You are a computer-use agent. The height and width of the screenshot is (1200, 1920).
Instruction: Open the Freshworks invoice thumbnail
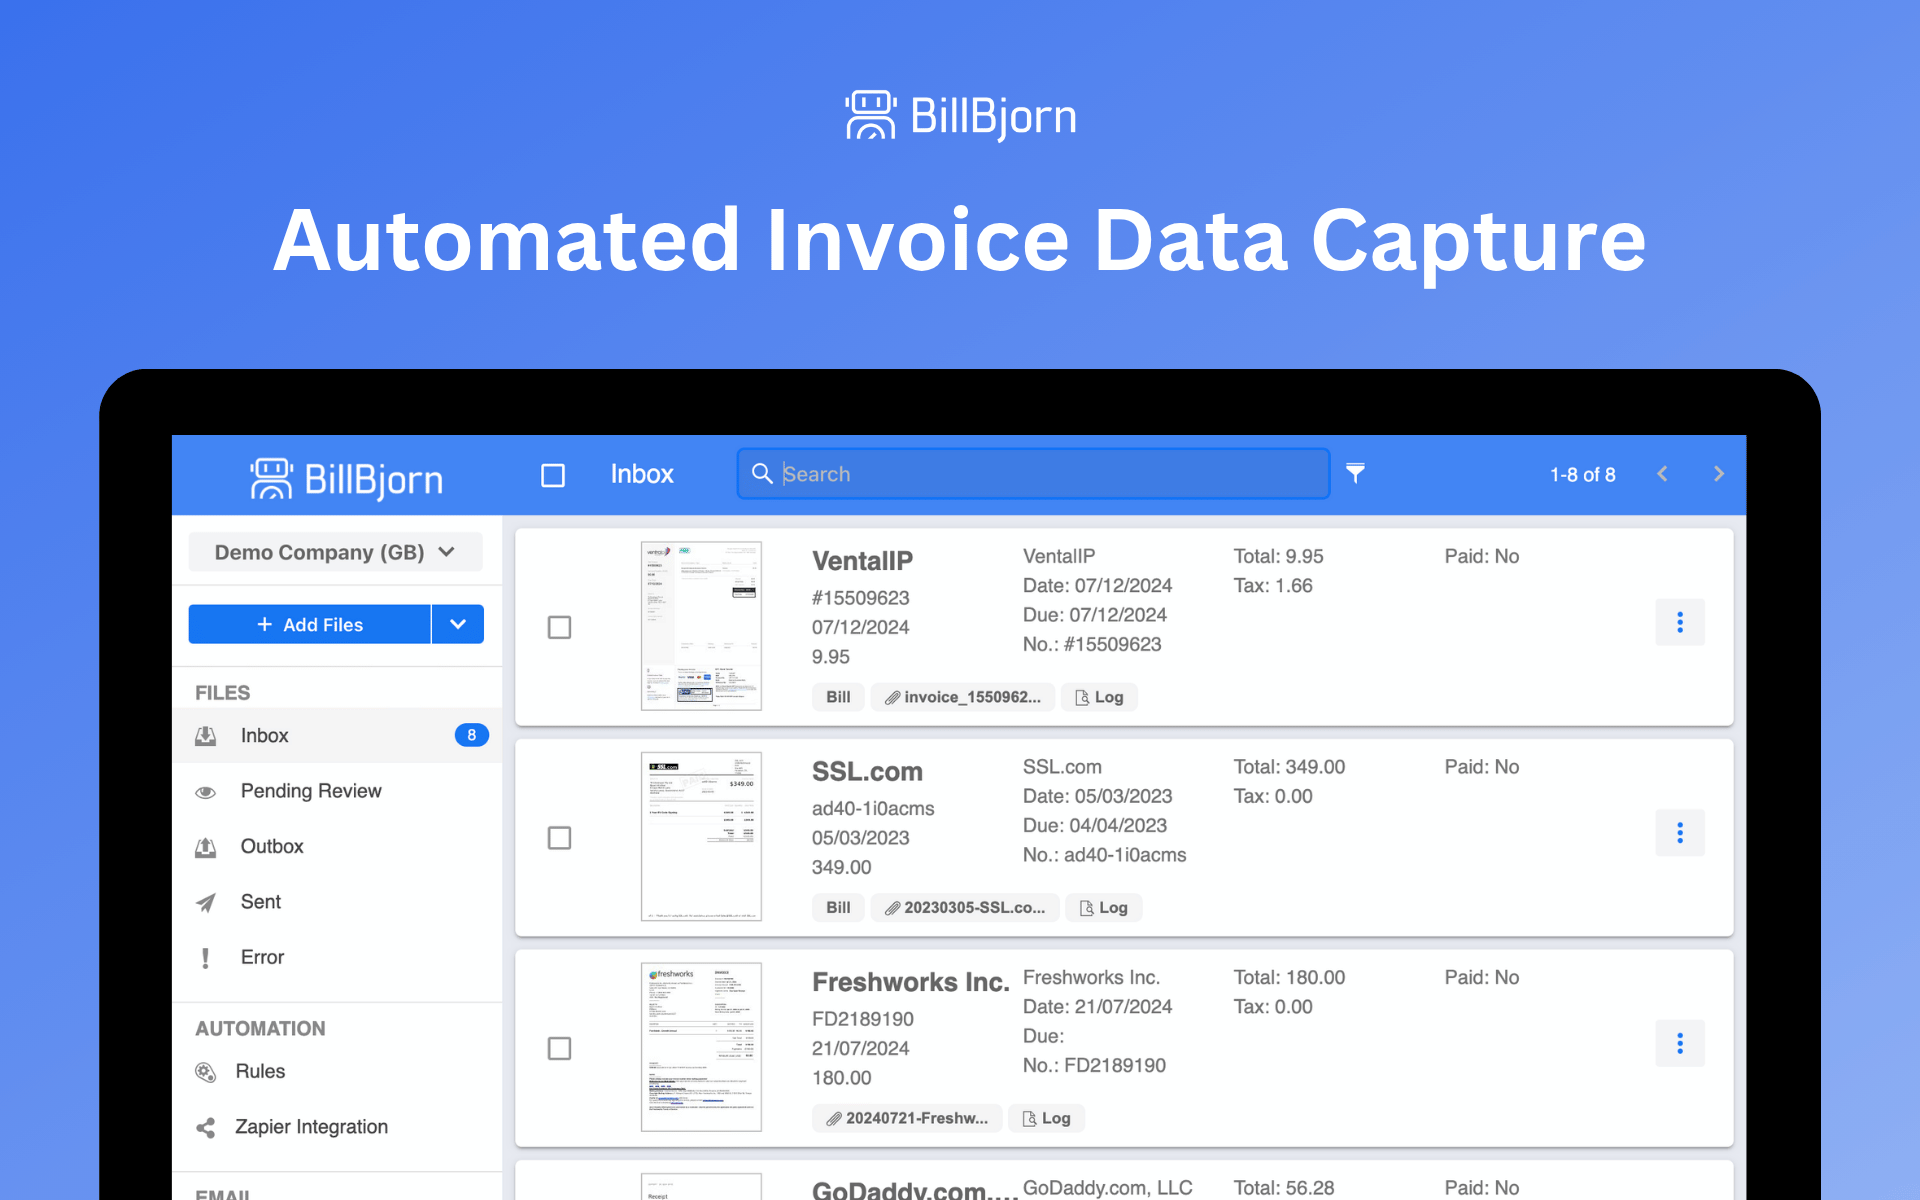(x=701, y=1047)
